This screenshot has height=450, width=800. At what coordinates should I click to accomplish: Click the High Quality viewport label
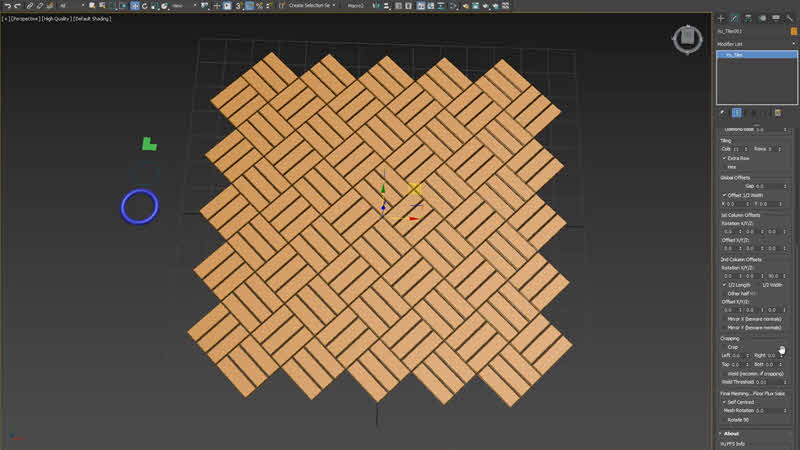click(54, 19)
